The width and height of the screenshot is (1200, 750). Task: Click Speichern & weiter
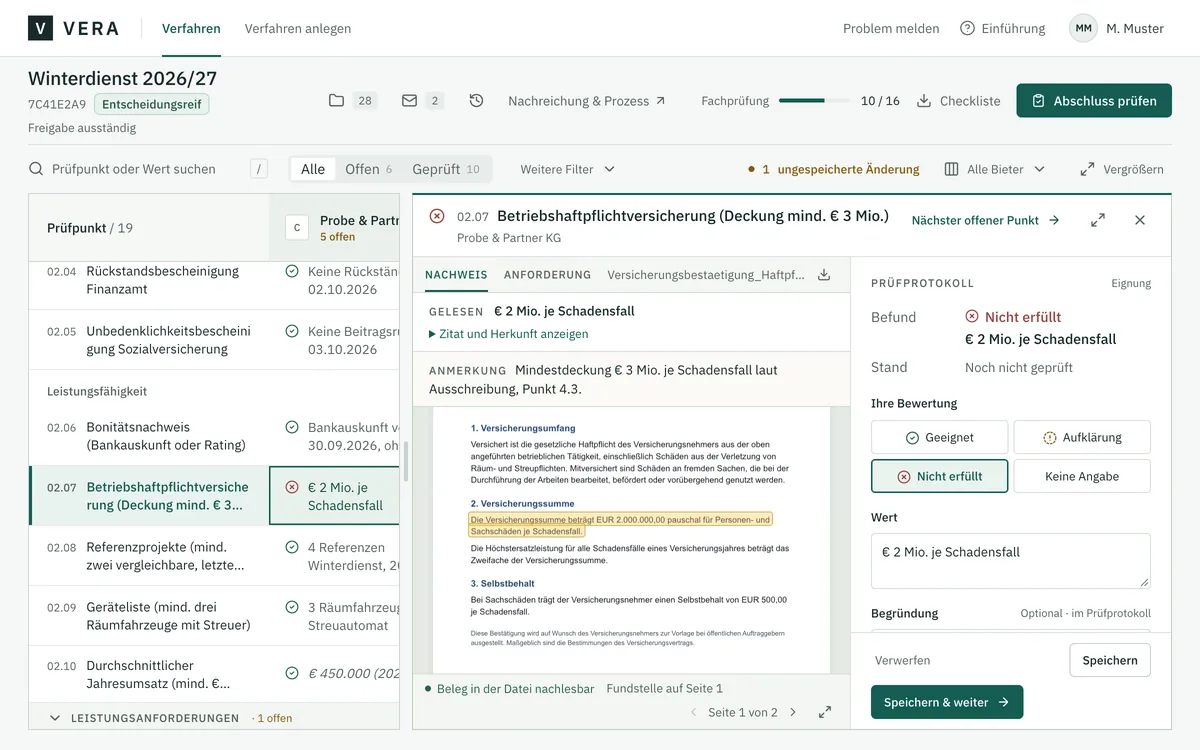tap(947, 702)
